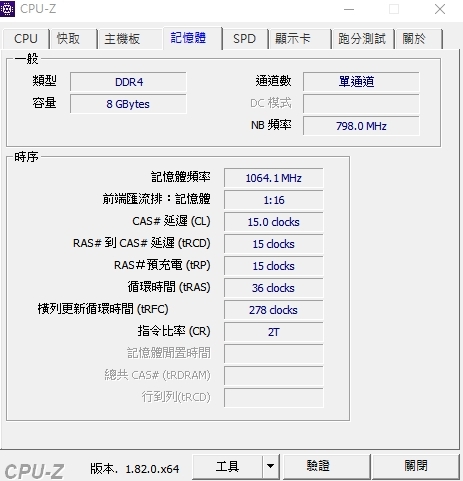Click the empty DC 模式 field
This screenshot has width=463, height=481.
click(x=361, y=104)
